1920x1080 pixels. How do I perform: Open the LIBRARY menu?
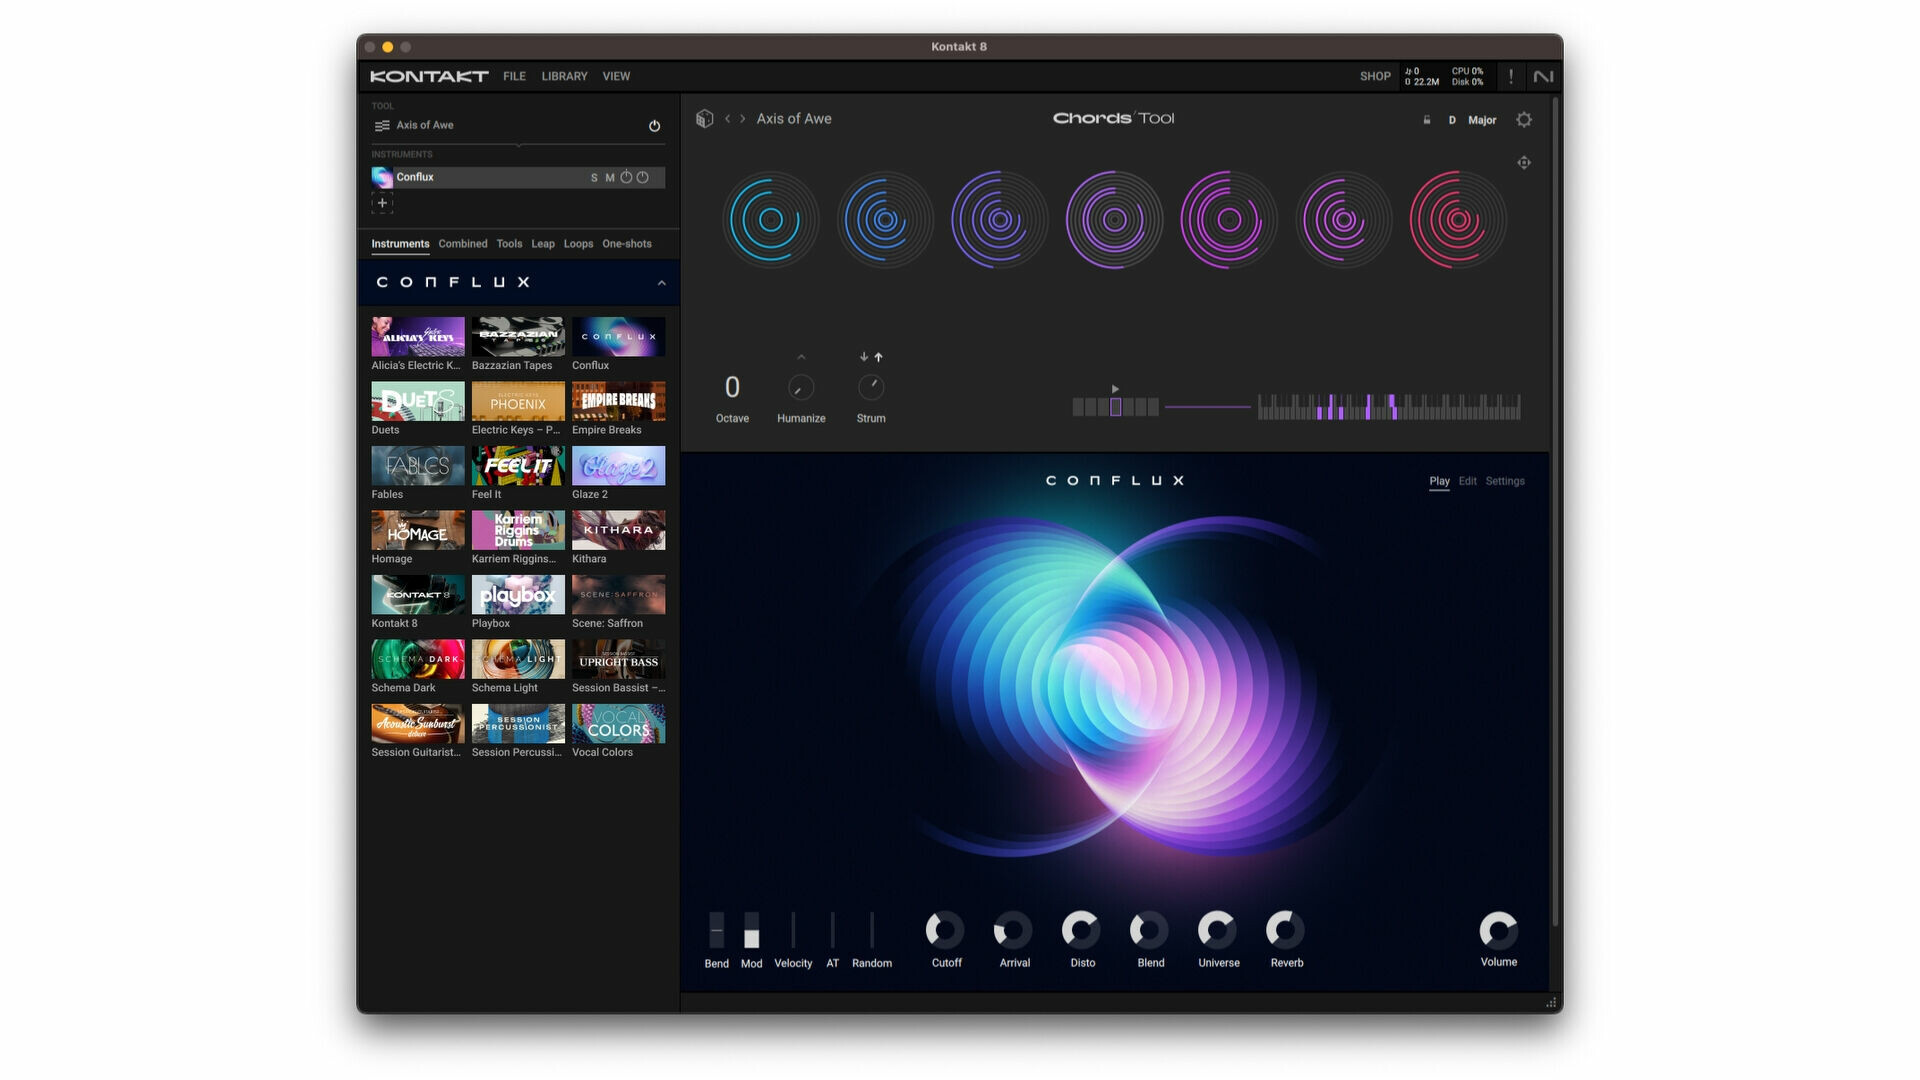point(564,76)
